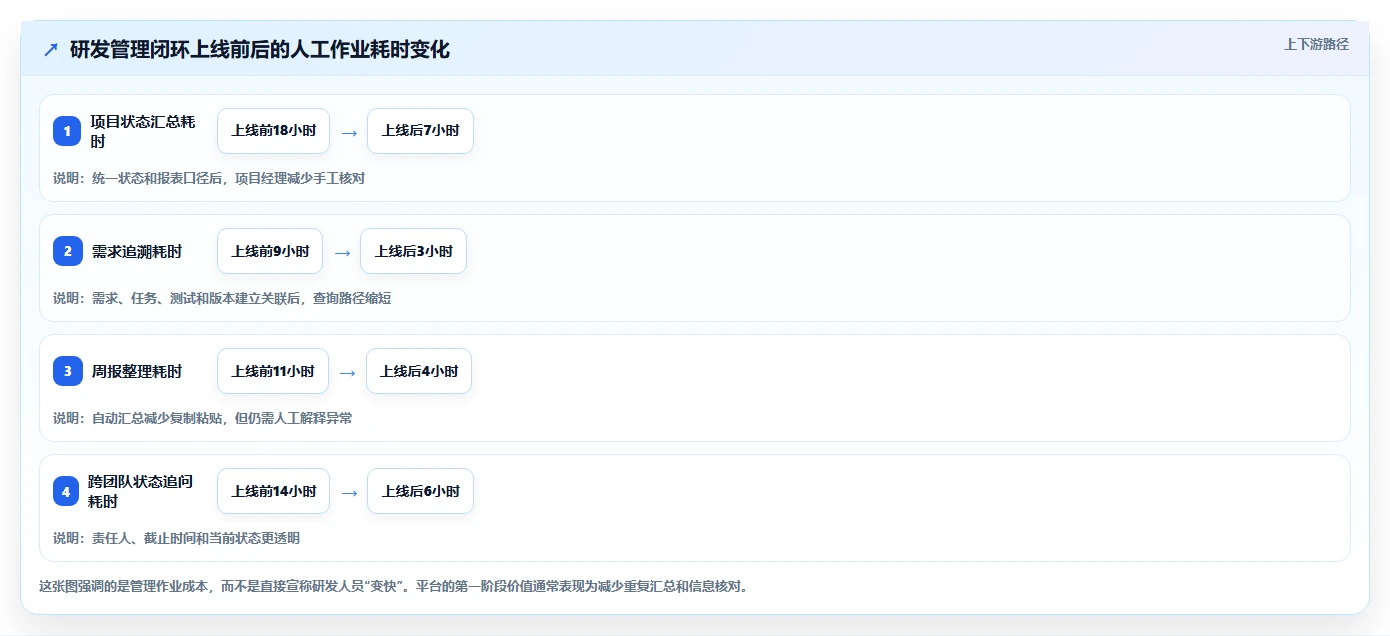
Task: Click the number 3 badge
Action: click(x=67, y=371)
